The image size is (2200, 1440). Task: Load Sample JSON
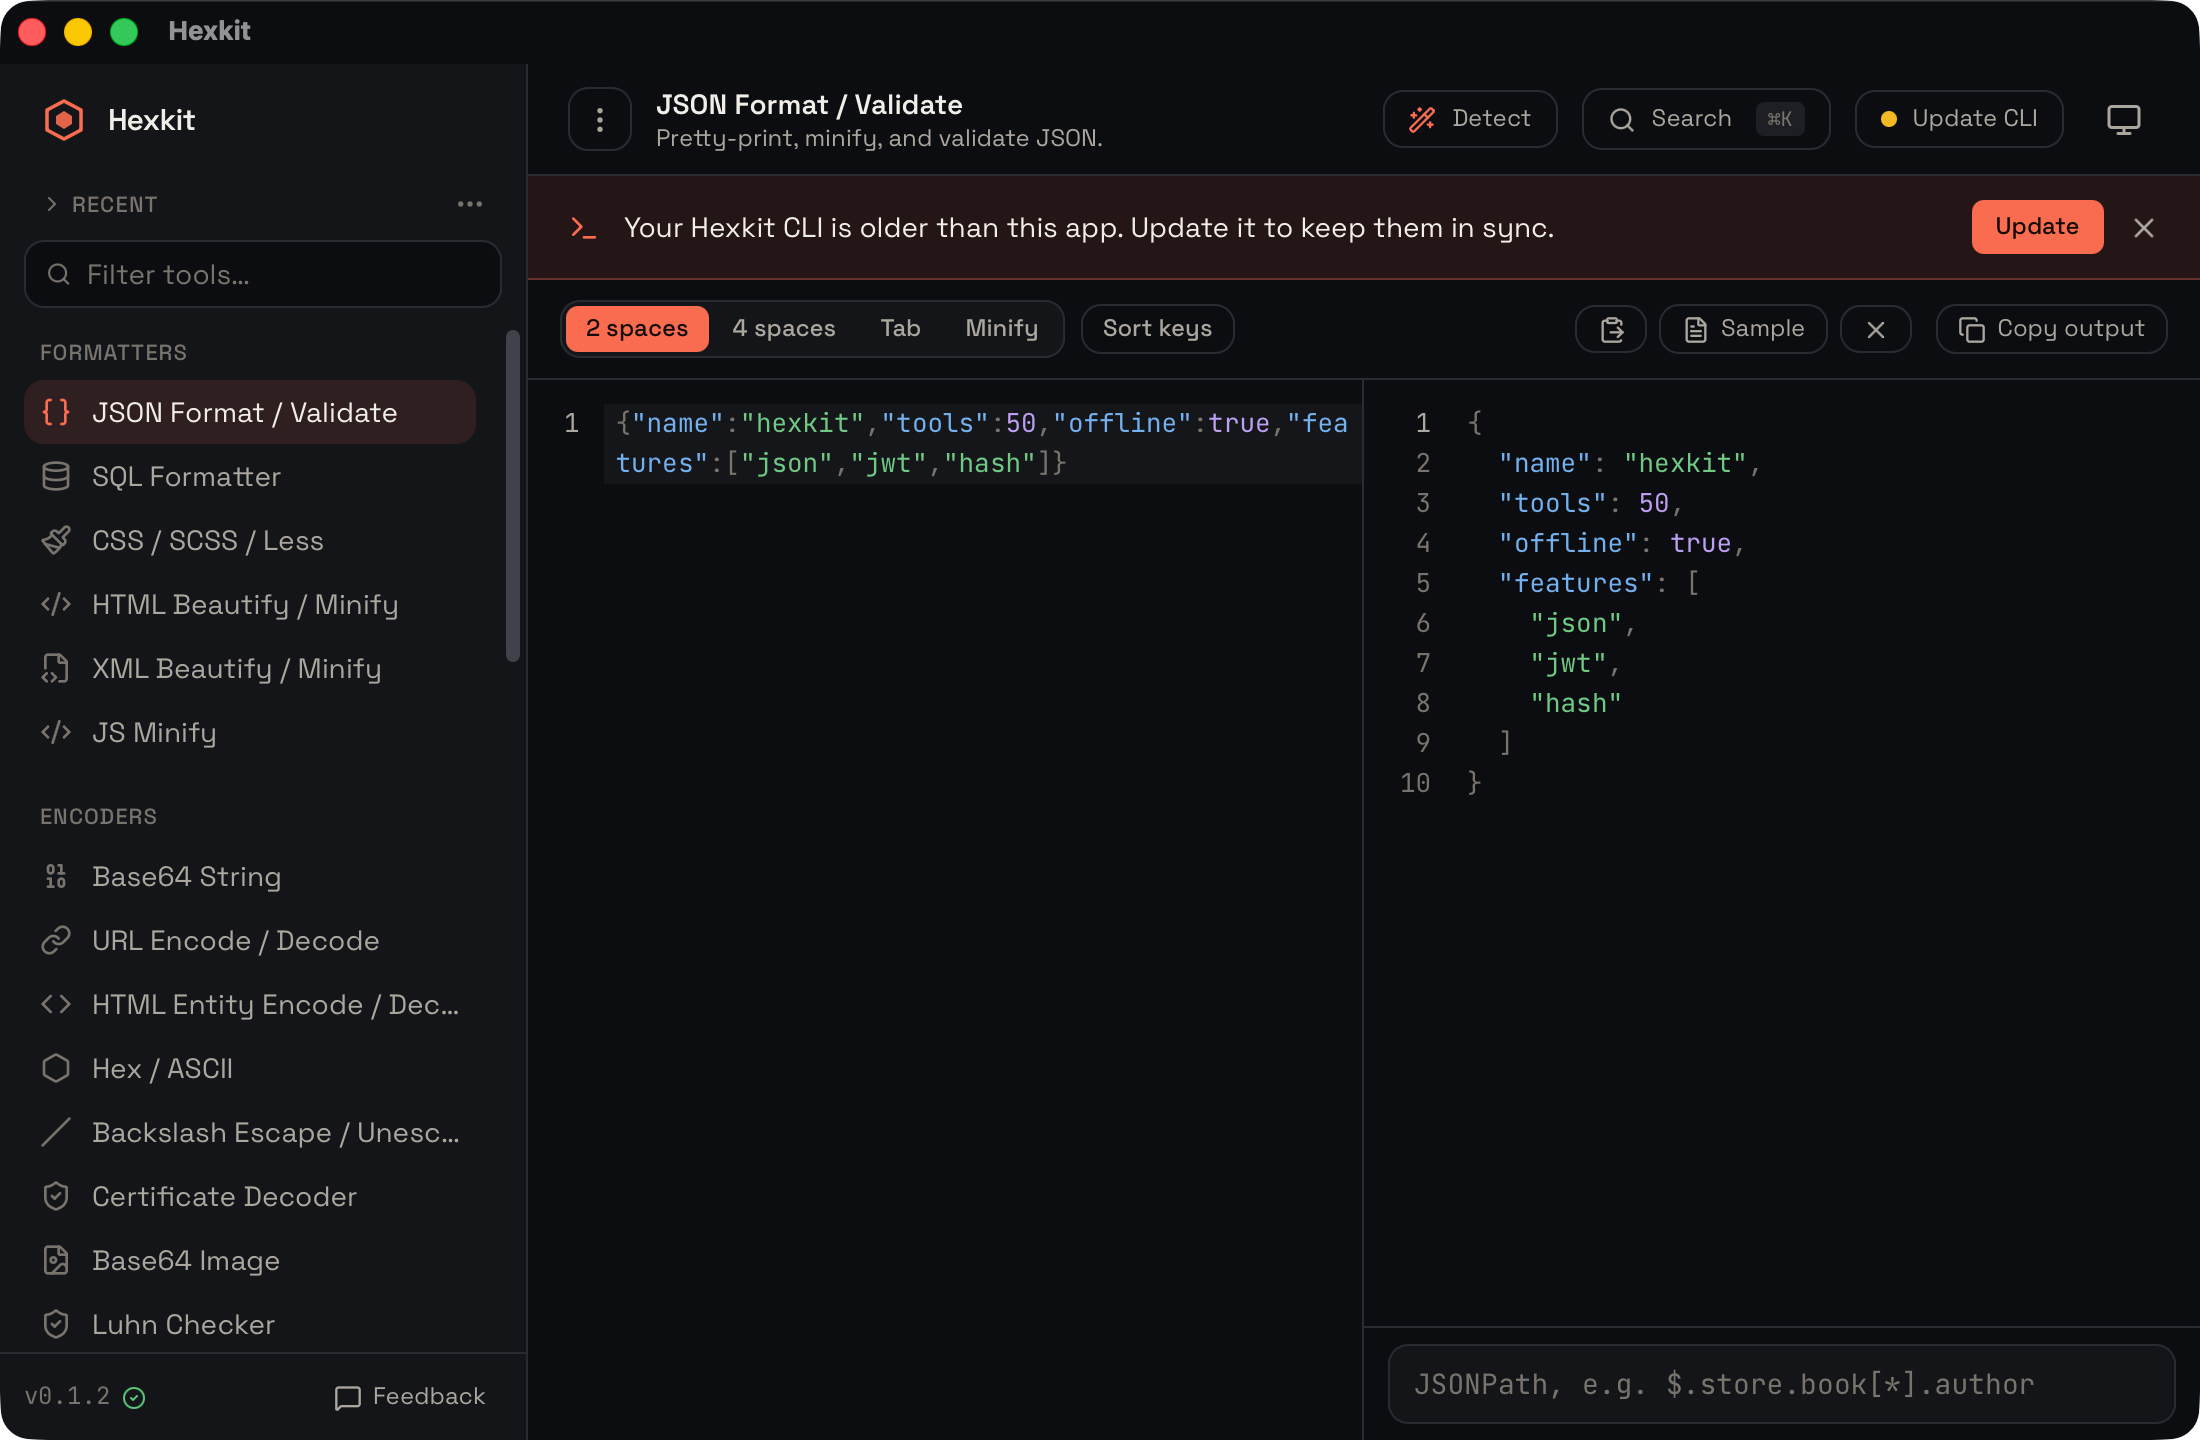click(x=1744, y=329)
